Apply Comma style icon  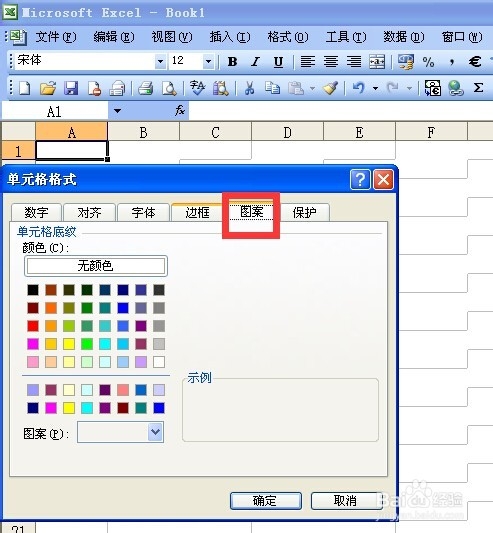coord(452,62)
